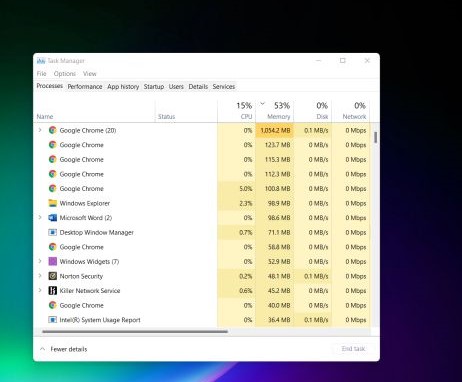Expand the Microsoft Word (2) group
This screenshot has height=382, width=462.
pyautogui.click(x=40, y=217)
